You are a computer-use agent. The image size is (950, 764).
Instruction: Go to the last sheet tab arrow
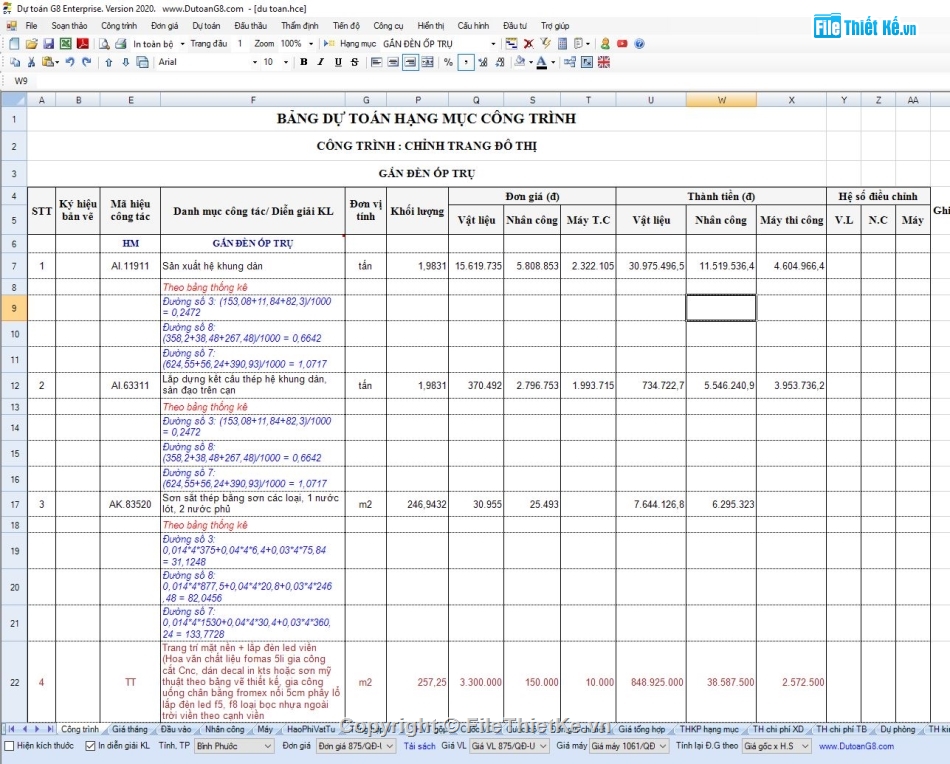(50, 729)
